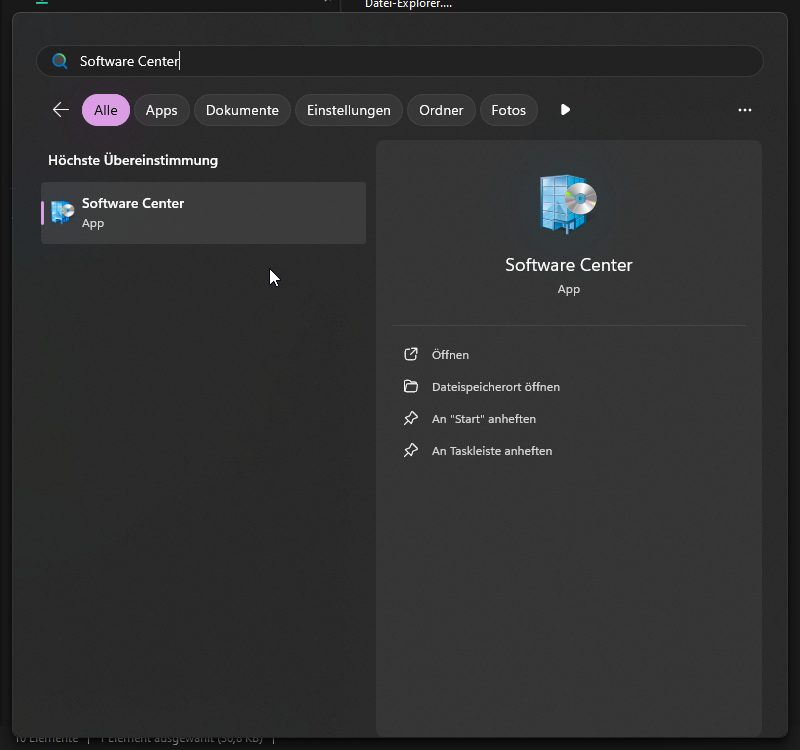Show only Ordner results
Image resolution: width=800 pixels, height=750 pixels.
(x=441, y=110)
